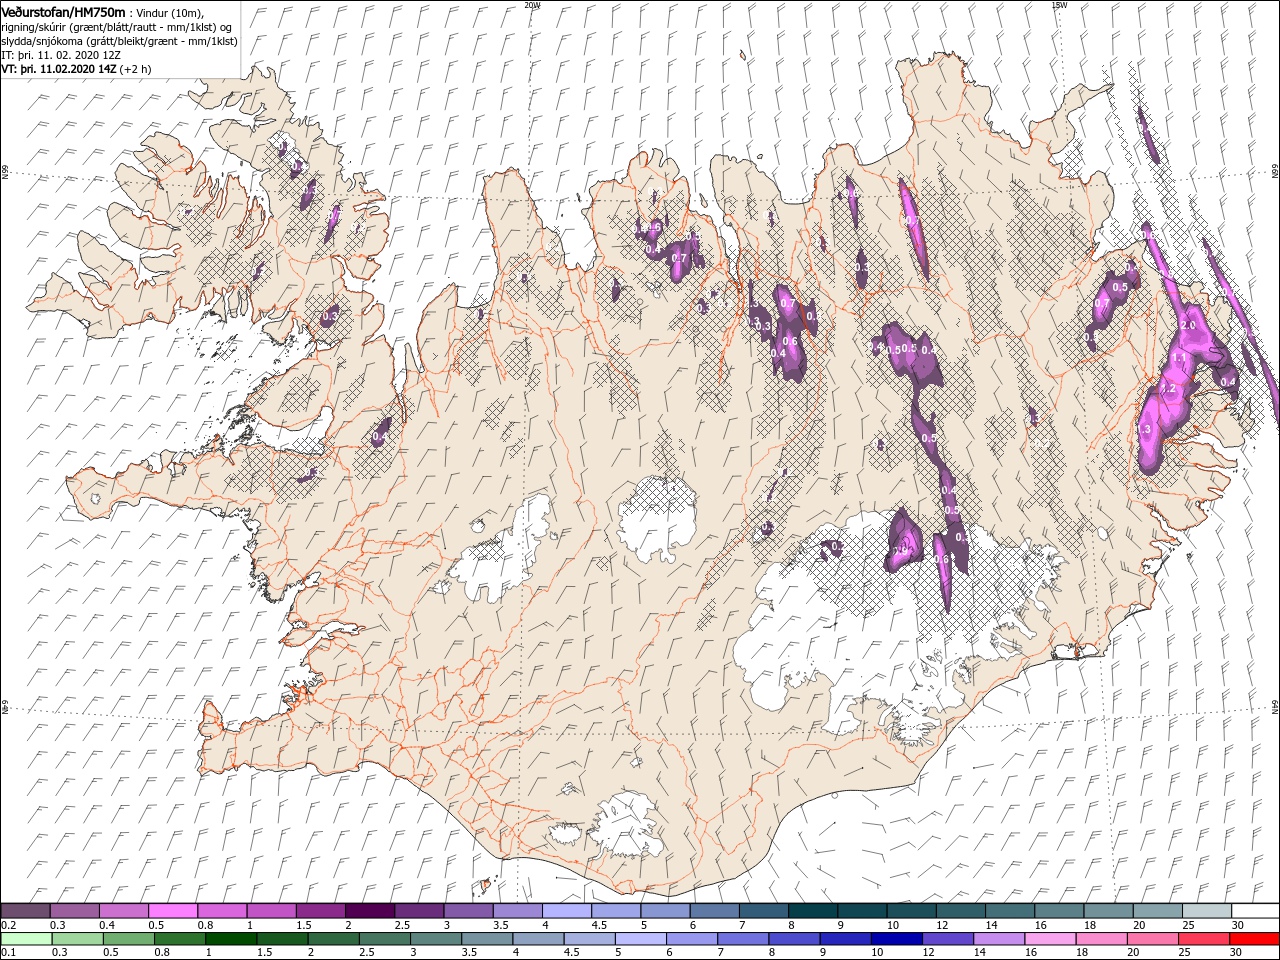Click the Veðurstofan/HM750m title text

pos(63,11)
